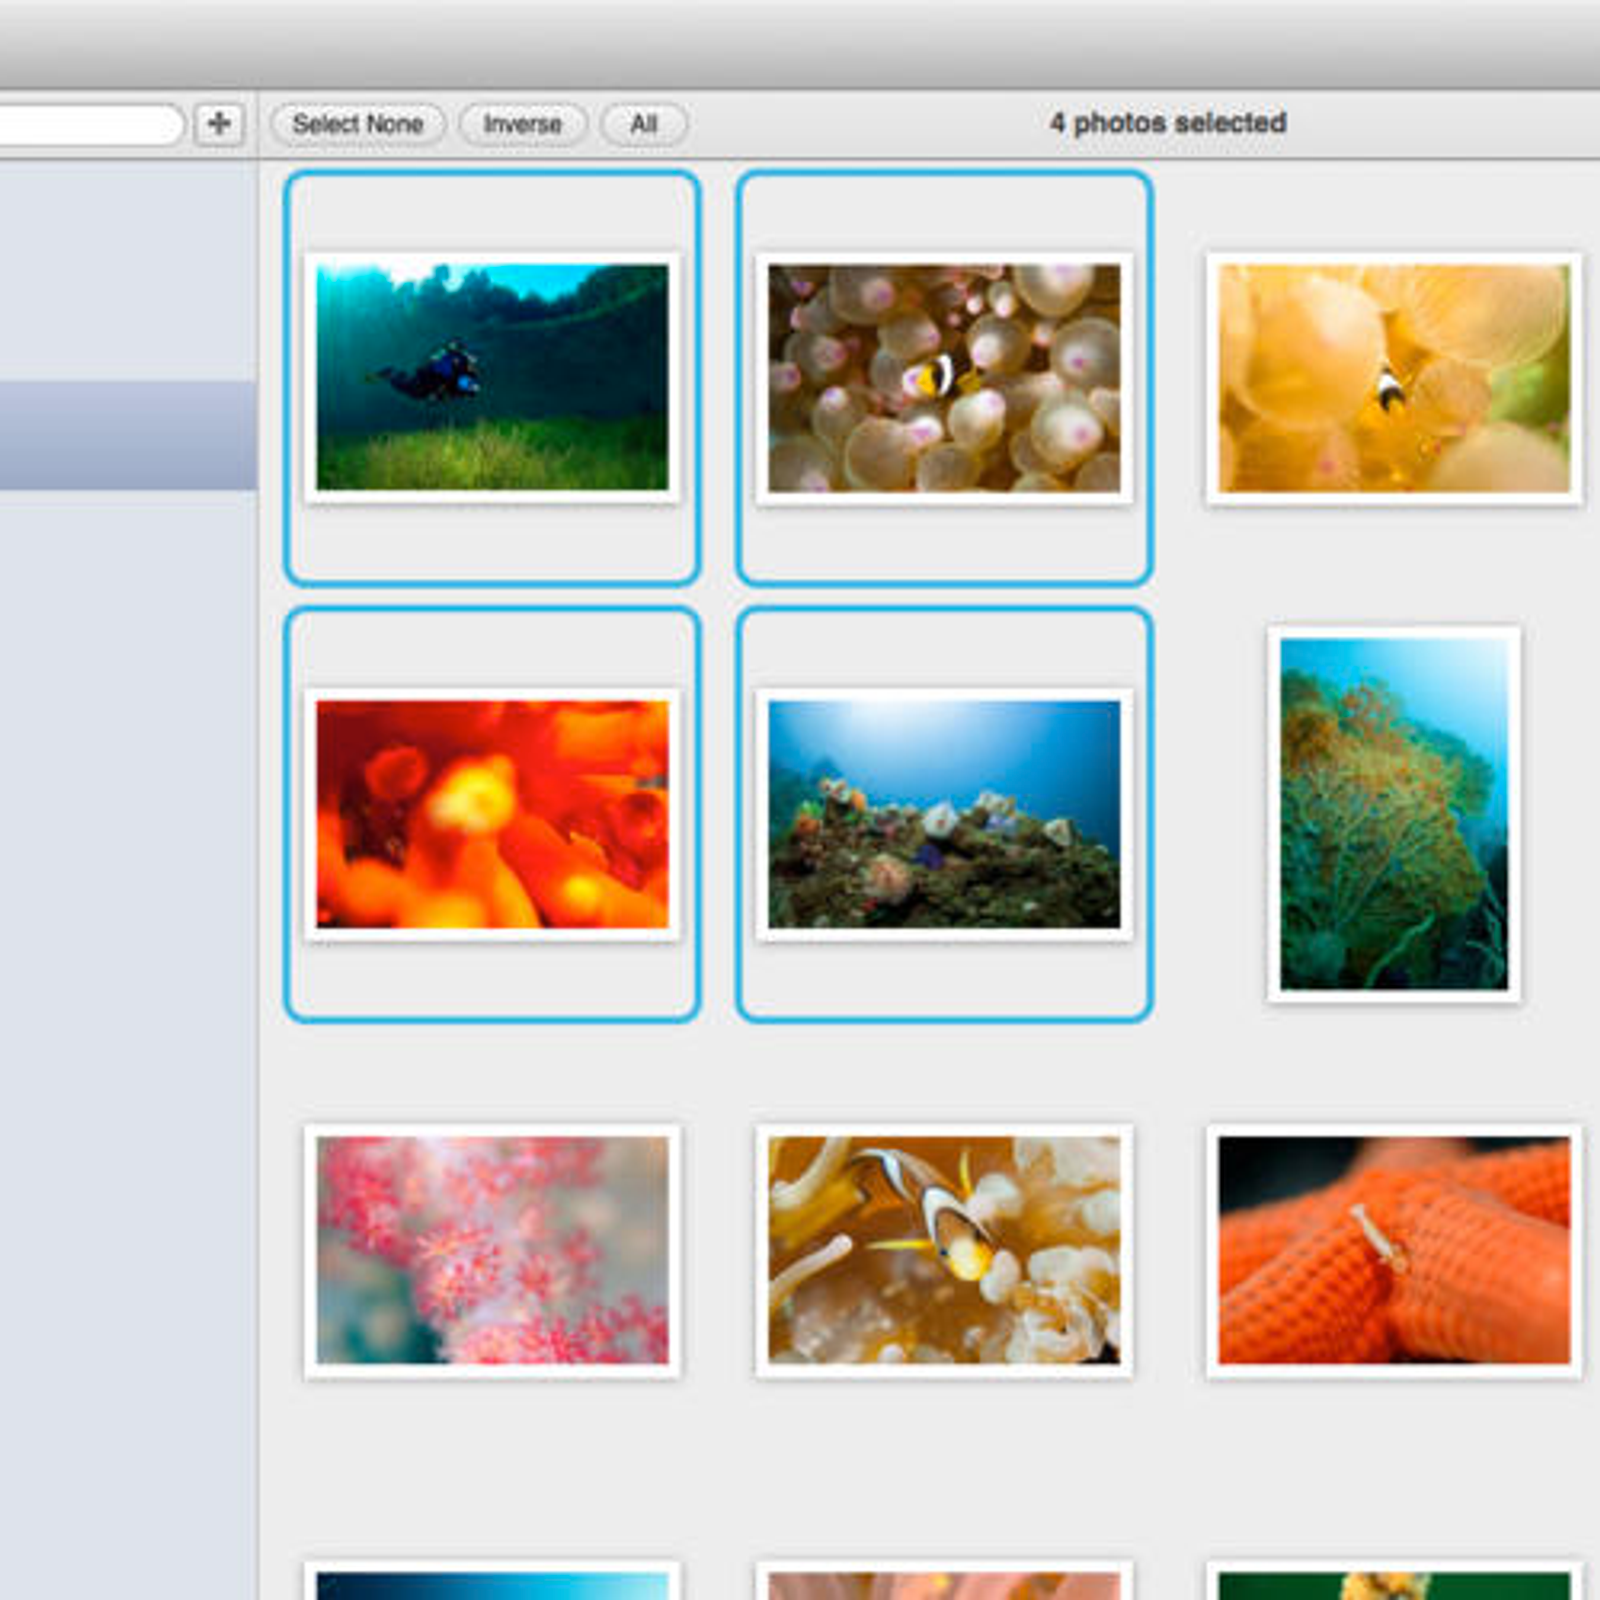
Task: Click the '4 photos selected' status text
Action: click(x=1167, y=123)
